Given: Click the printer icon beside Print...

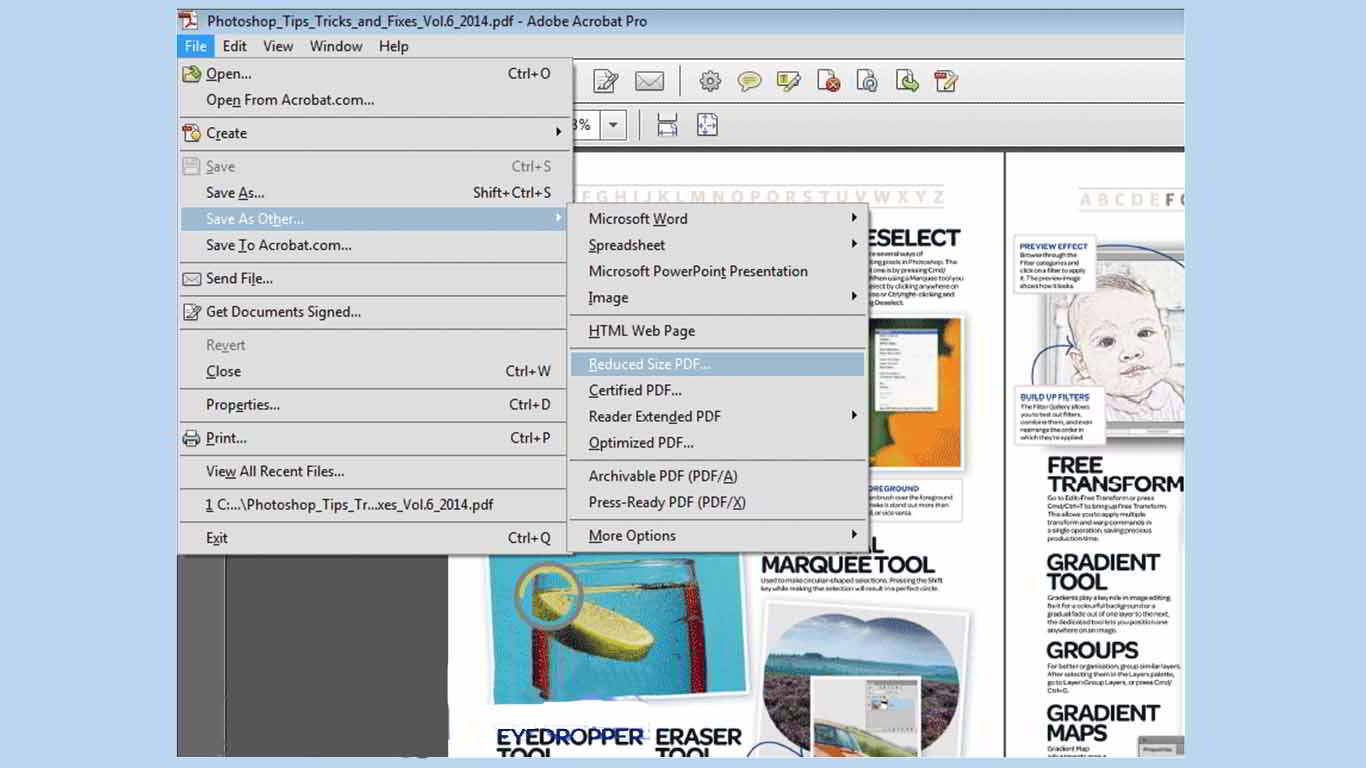Looking at the screenshot, I should click(x=191, y=438).
